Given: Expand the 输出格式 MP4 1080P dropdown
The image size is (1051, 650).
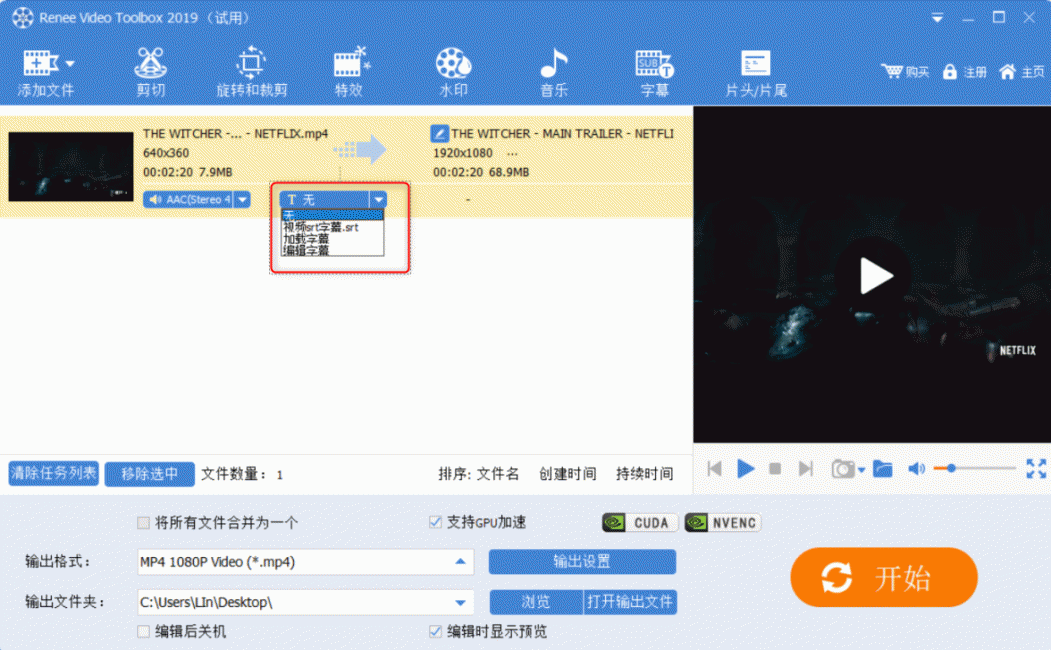Looking at the screenshot, I should (460, 562).
